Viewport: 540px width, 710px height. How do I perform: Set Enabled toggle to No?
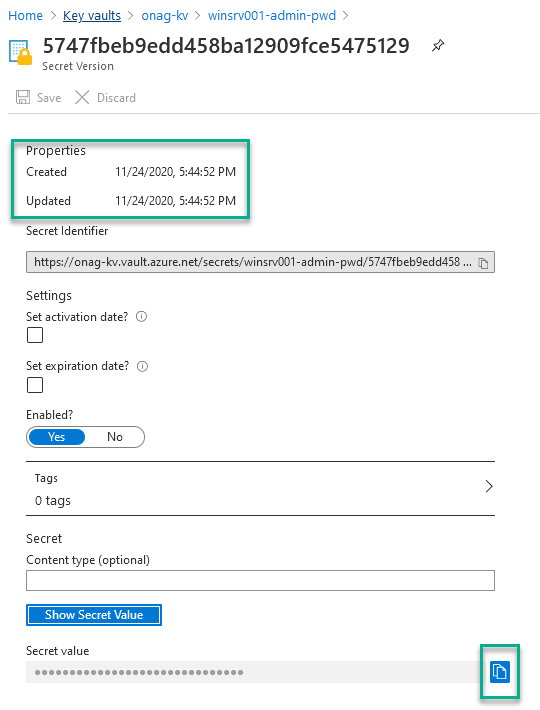click(115, 437)
